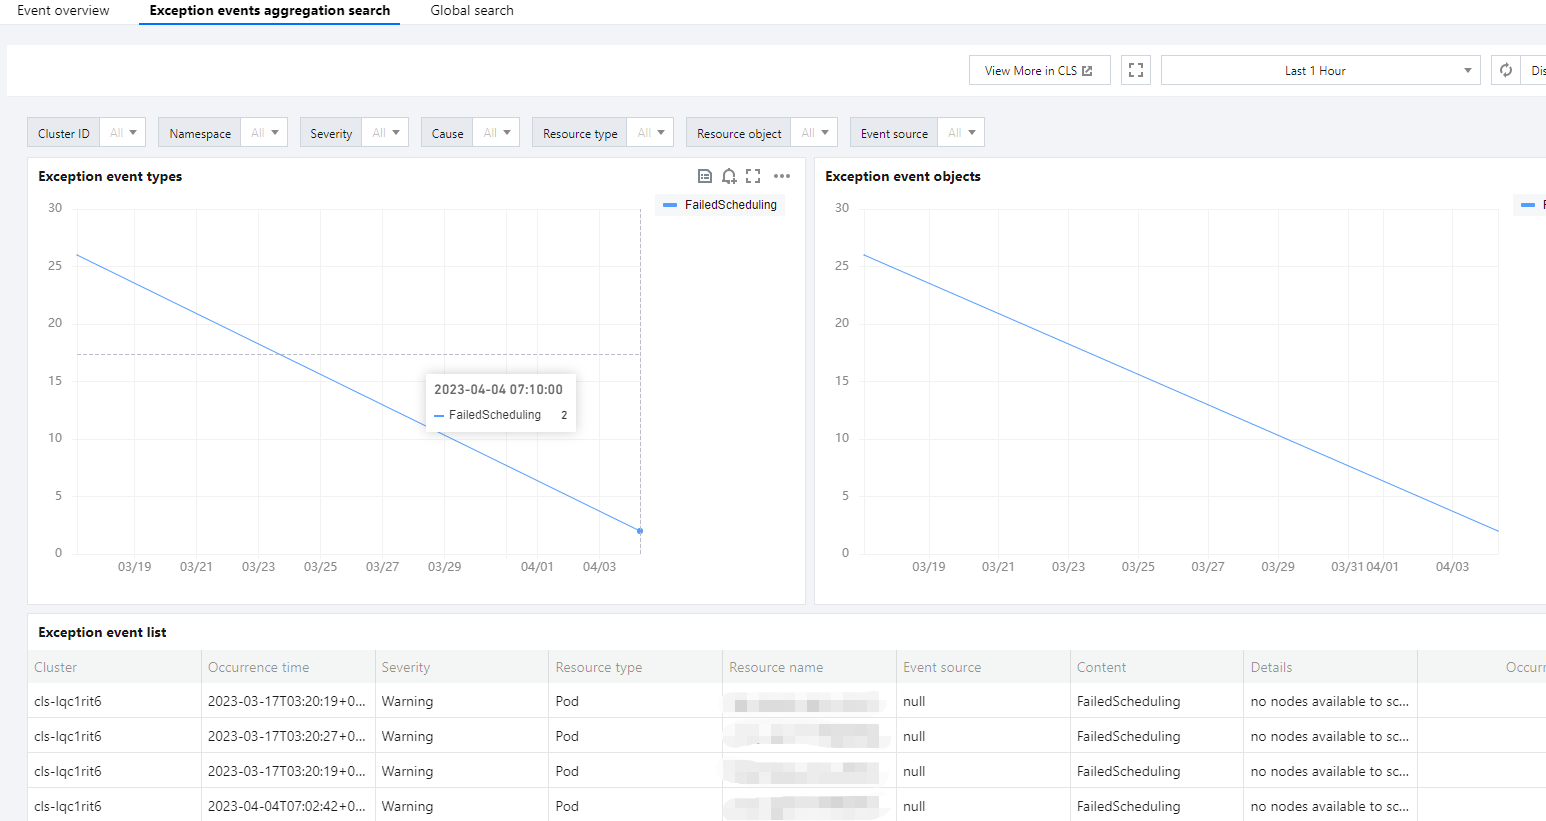Click add alarm bell icon on chart
The height and width of the screenshot is (821, 1546).
point(729,176)
